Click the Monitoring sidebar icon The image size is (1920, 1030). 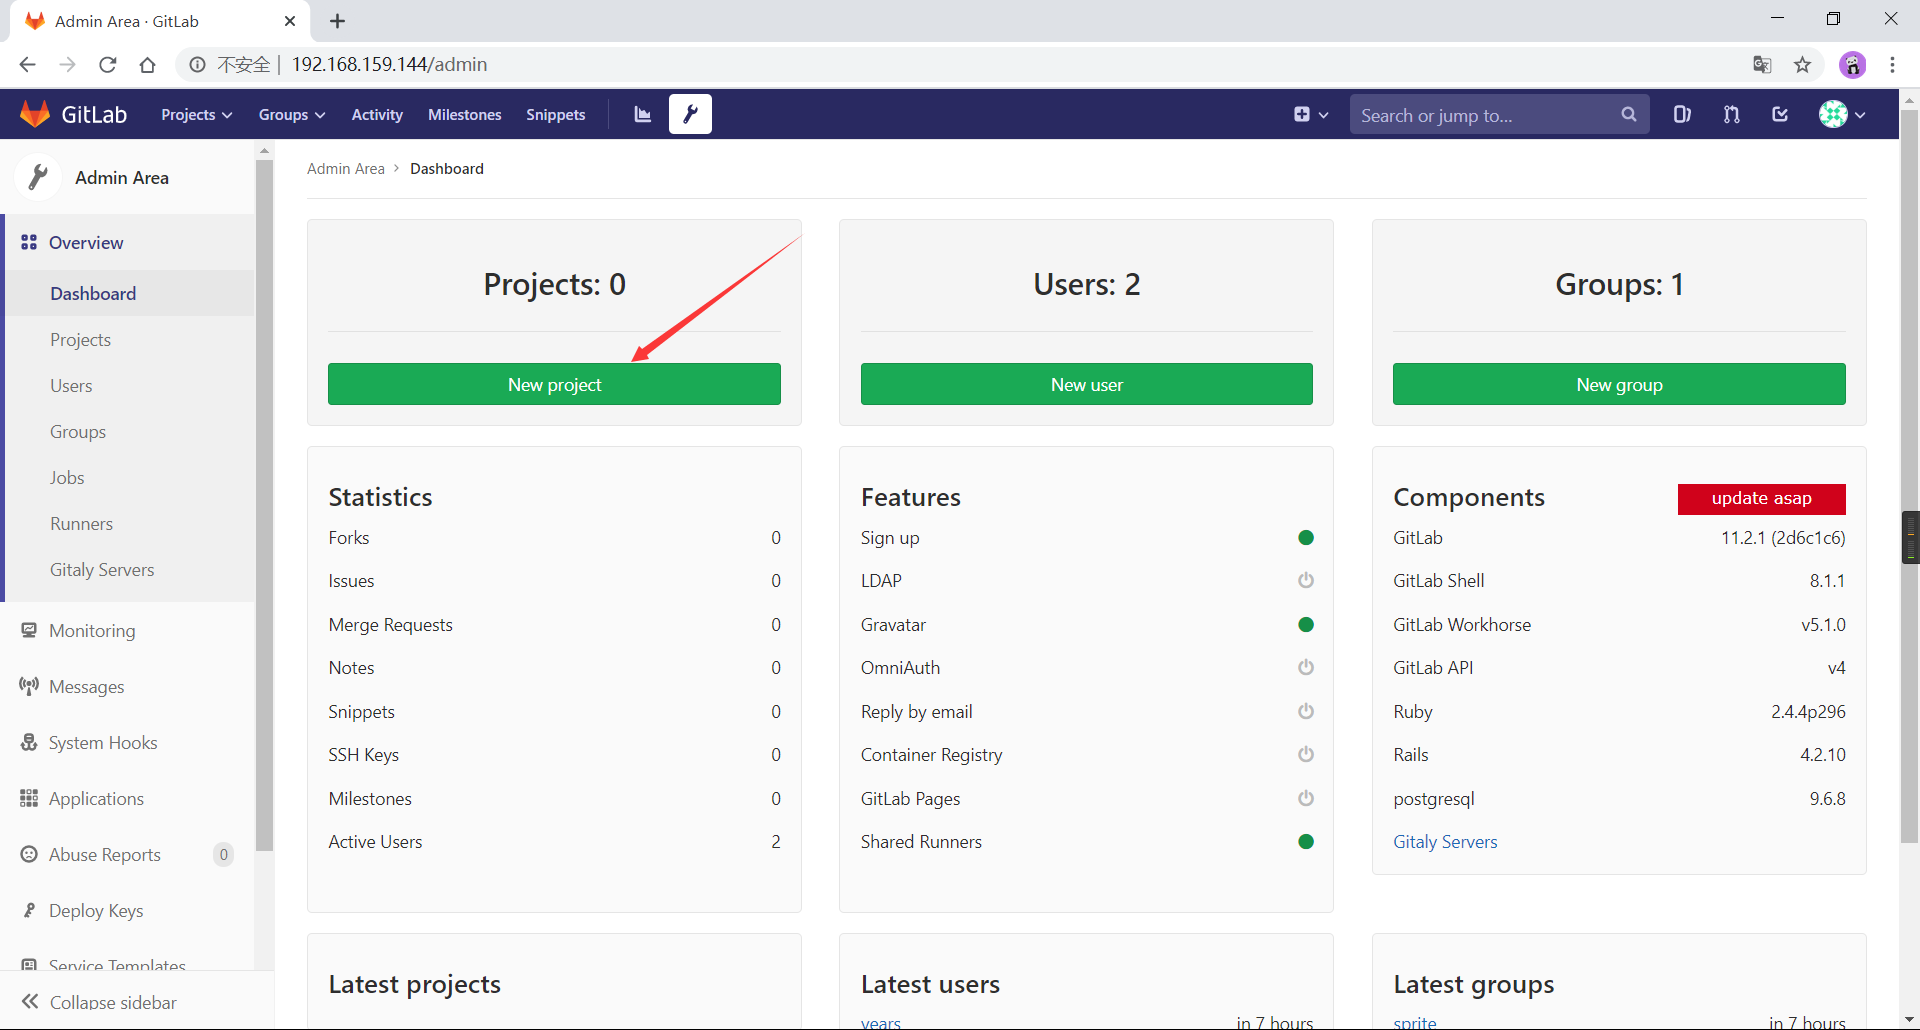tap(29, 630)
